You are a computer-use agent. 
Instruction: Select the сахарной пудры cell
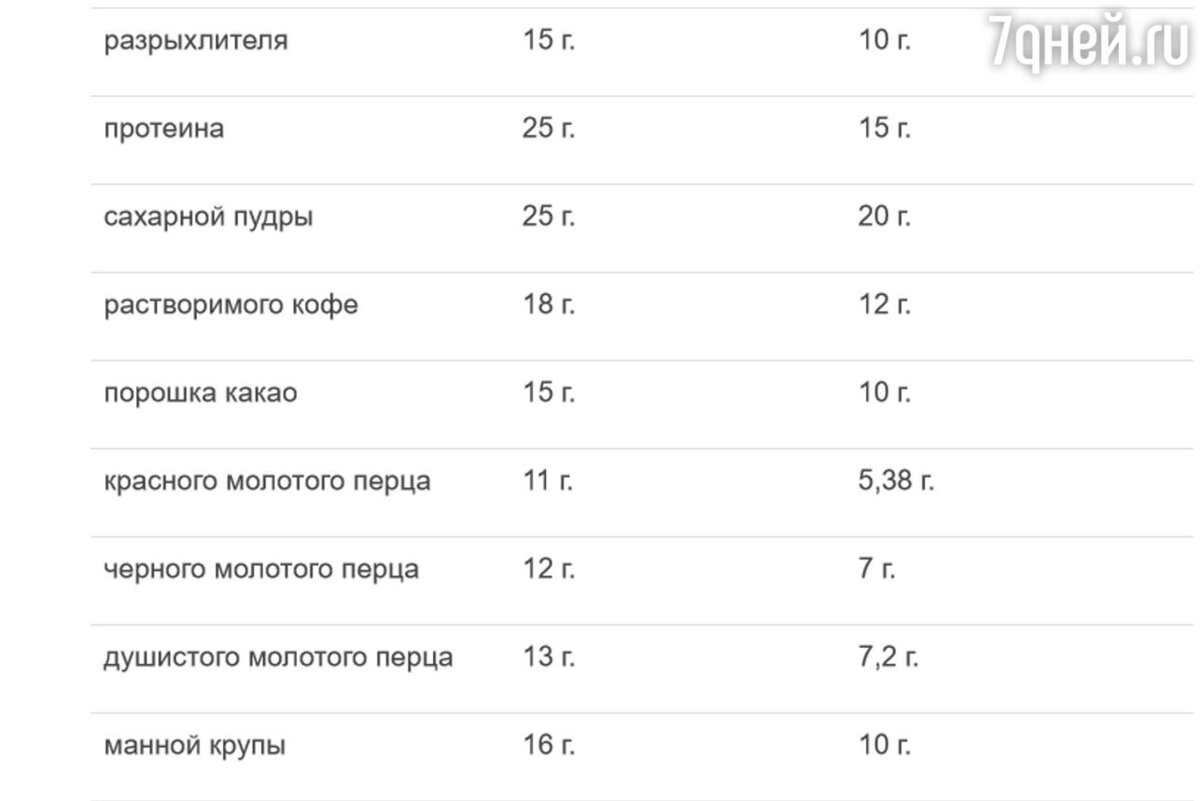point(208,218)
